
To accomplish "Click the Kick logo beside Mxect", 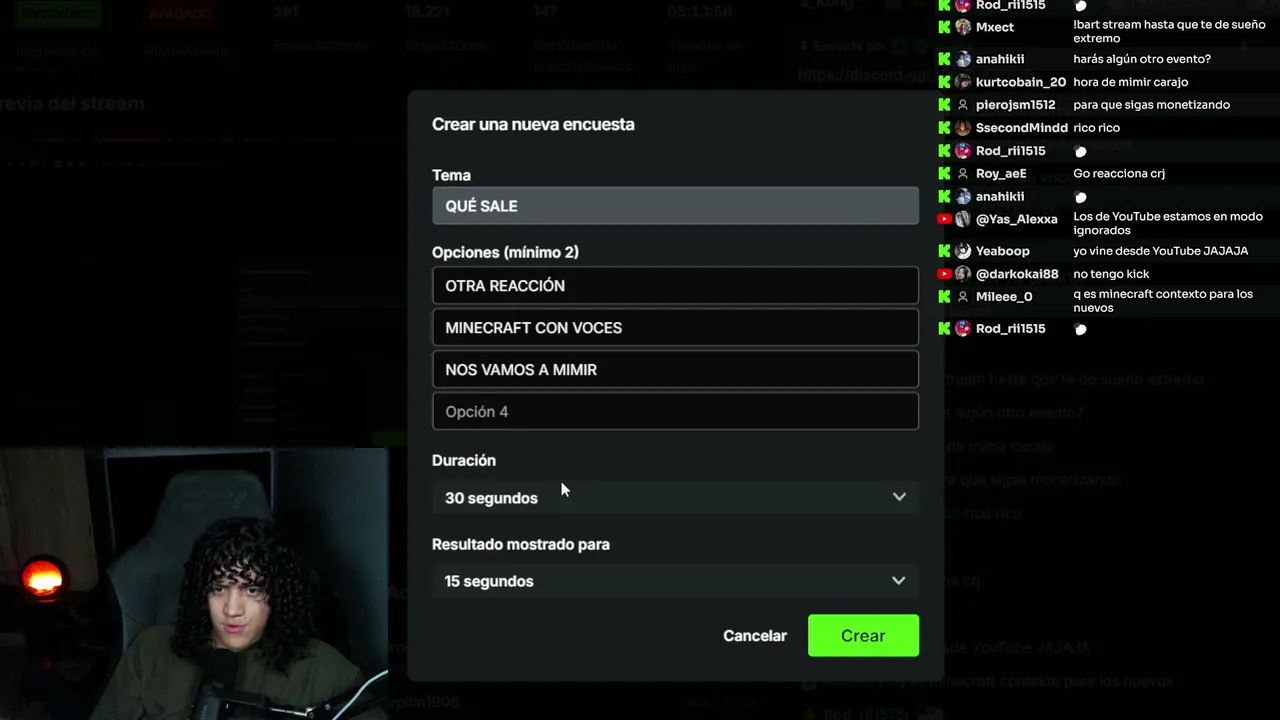I will [x=944, y=27].
